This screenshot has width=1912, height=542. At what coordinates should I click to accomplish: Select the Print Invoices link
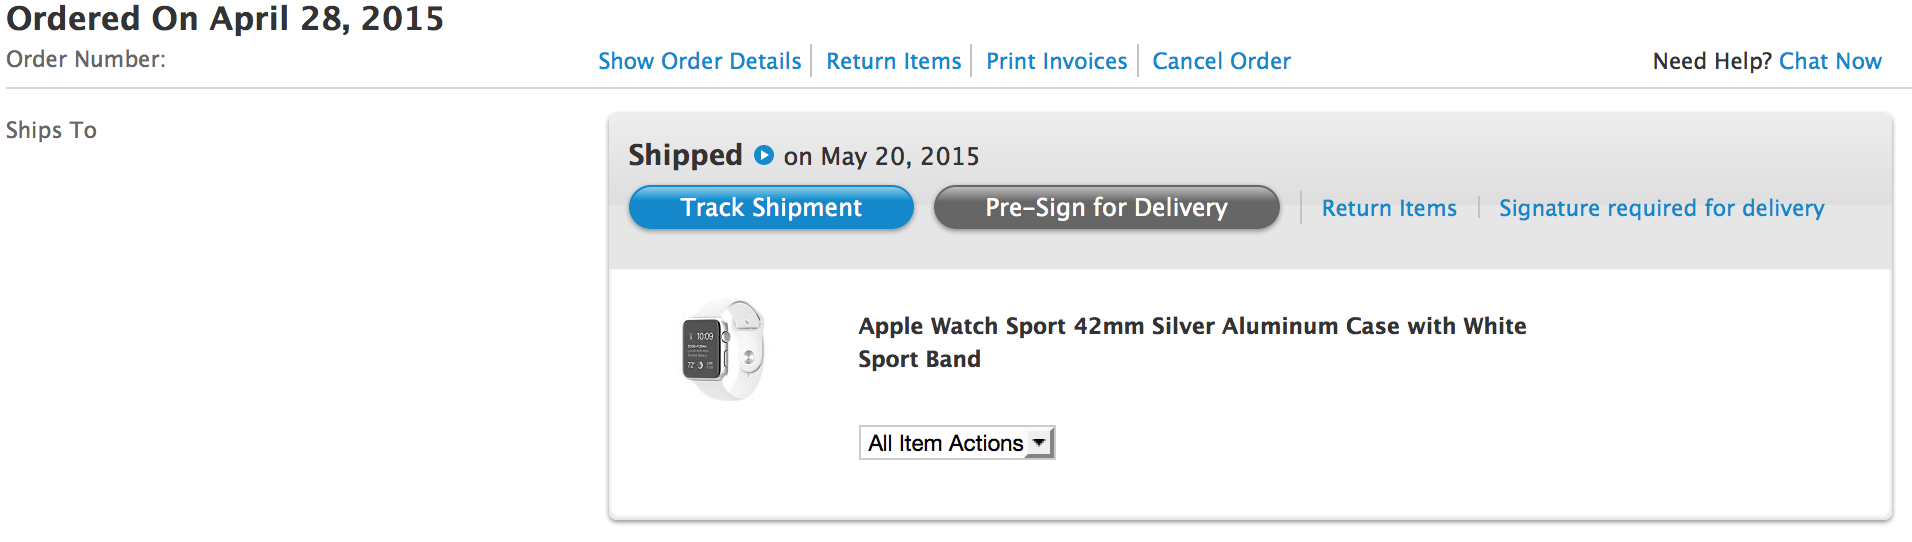coord(1056,61)
